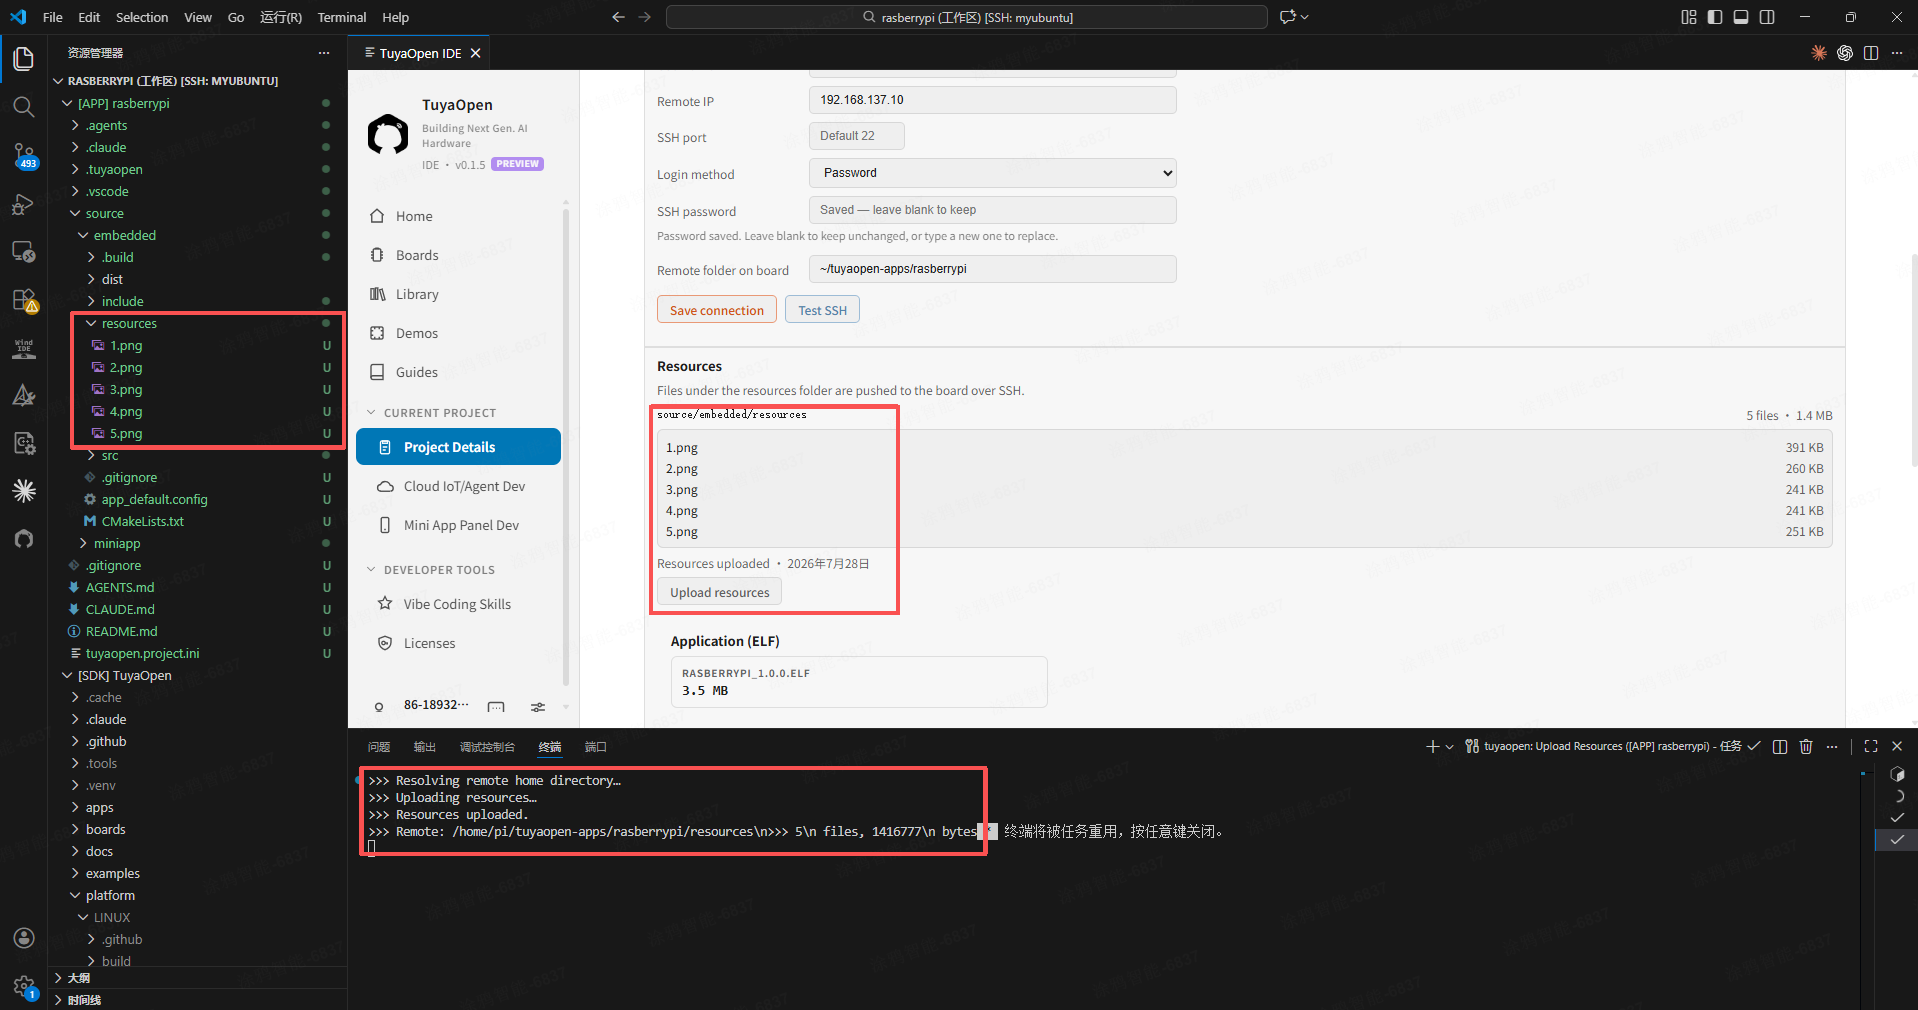
Task: Open the Library nav item
Action: click(x=417, y=294)
